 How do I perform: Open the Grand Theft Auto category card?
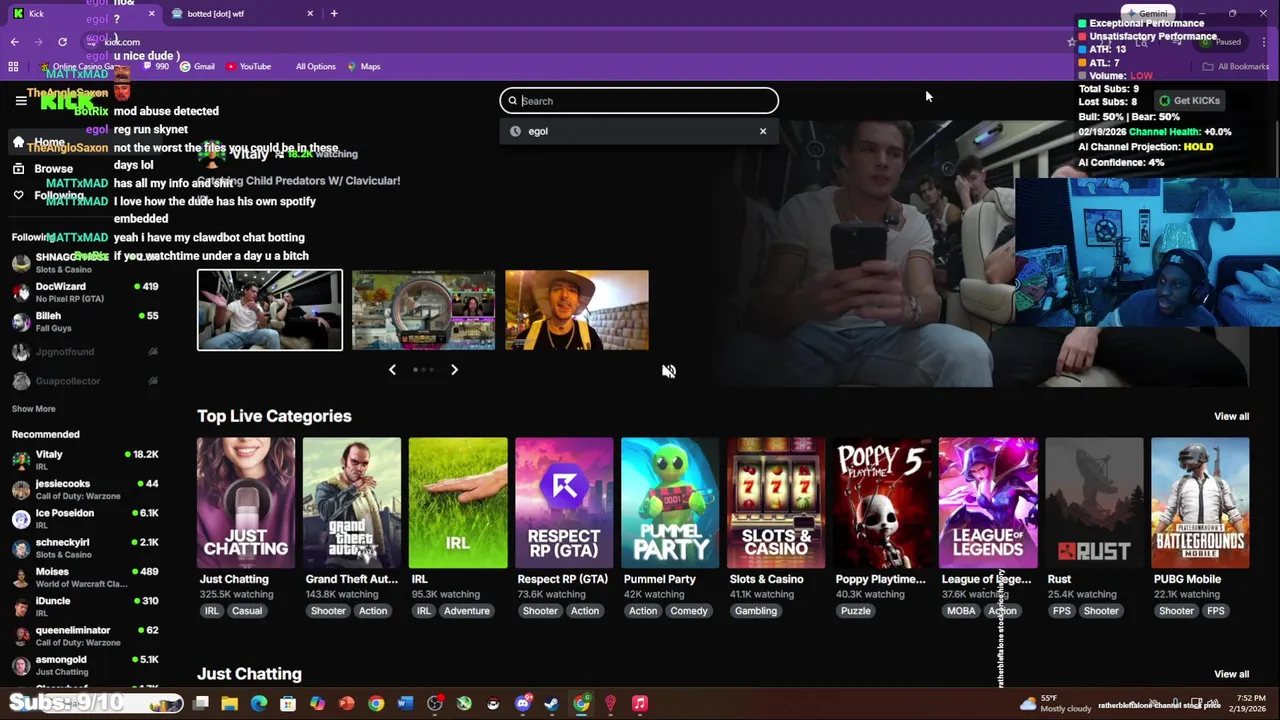(352, 503)
